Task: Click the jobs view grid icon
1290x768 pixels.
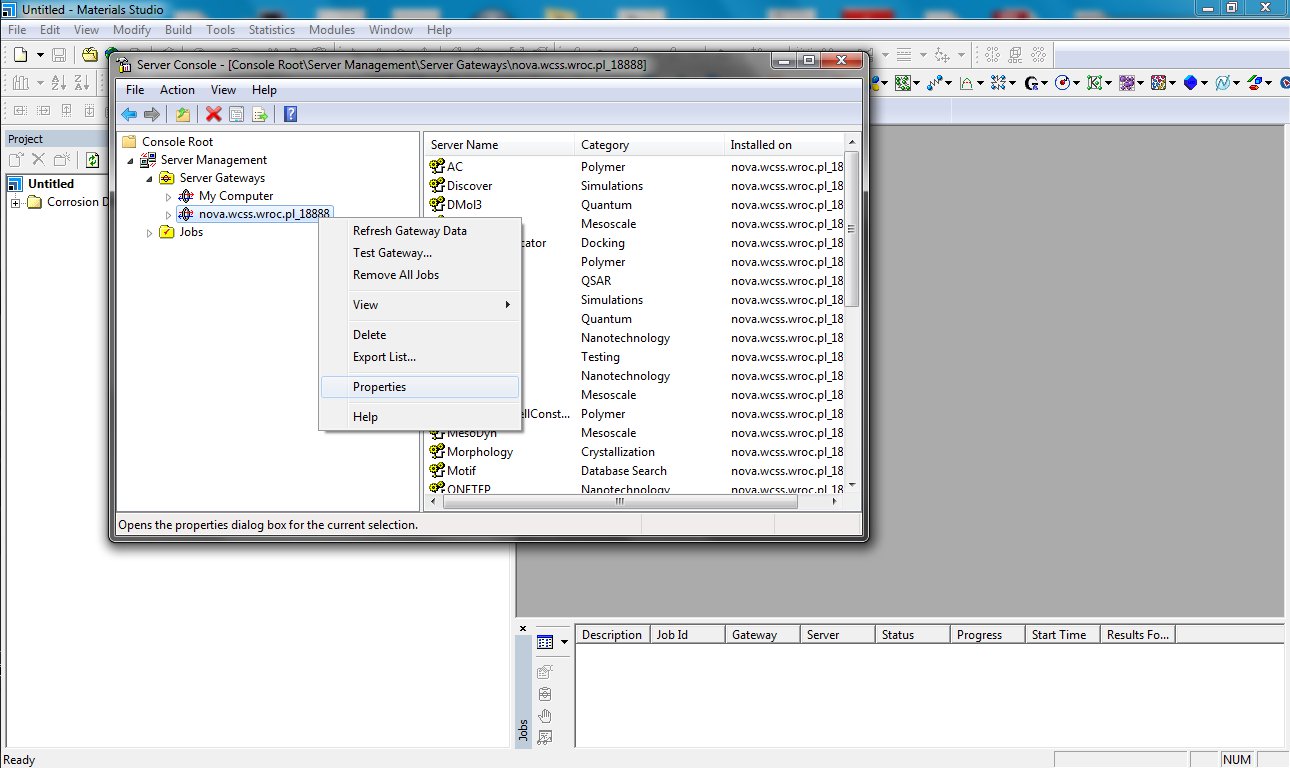Action: (x=545, y=642)
